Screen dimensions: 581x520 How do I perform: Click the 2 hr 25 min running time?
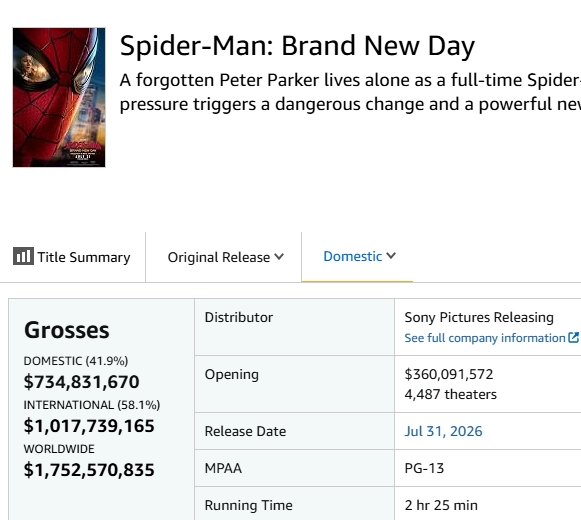(x=441, y=505)
